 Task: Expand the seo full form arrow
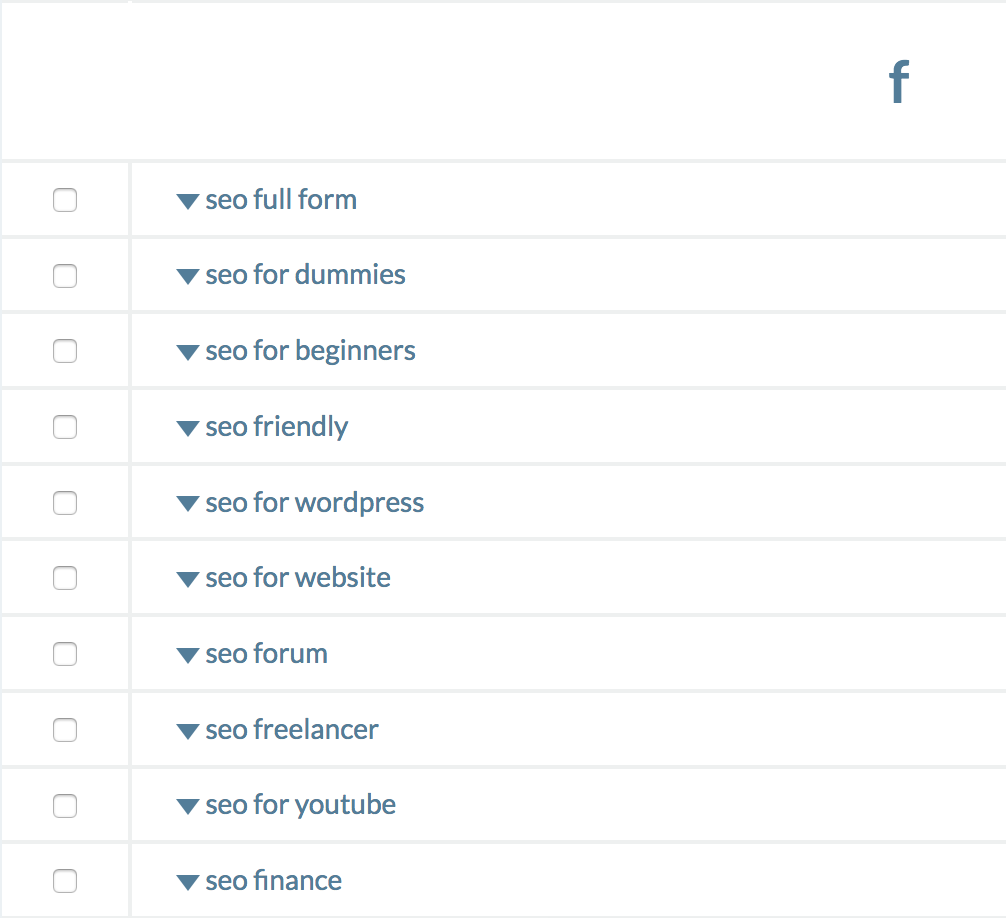187,201
